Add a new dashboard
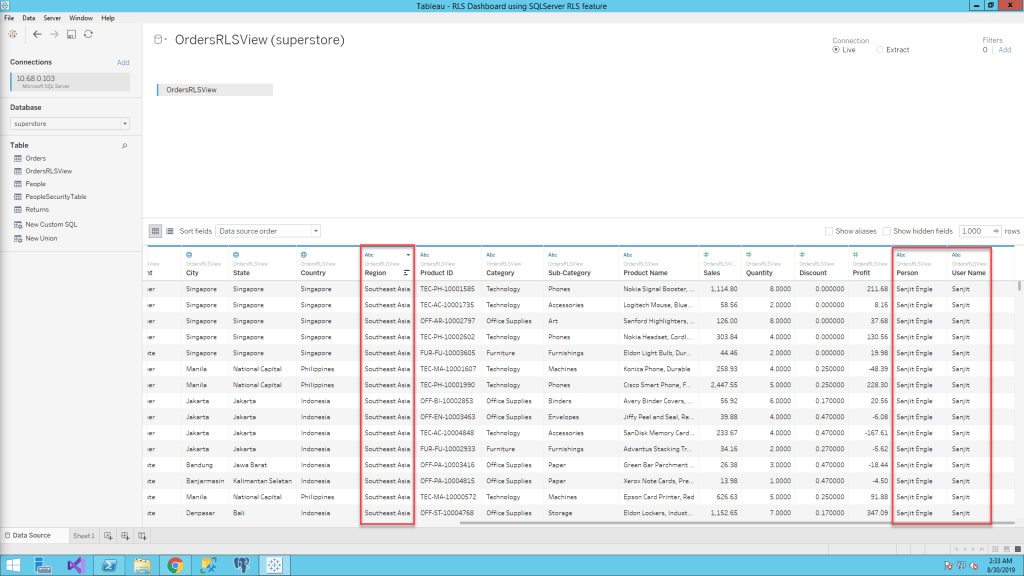Image resolution: width=1024 pixels, height=576 pixels. pos(125,536)
